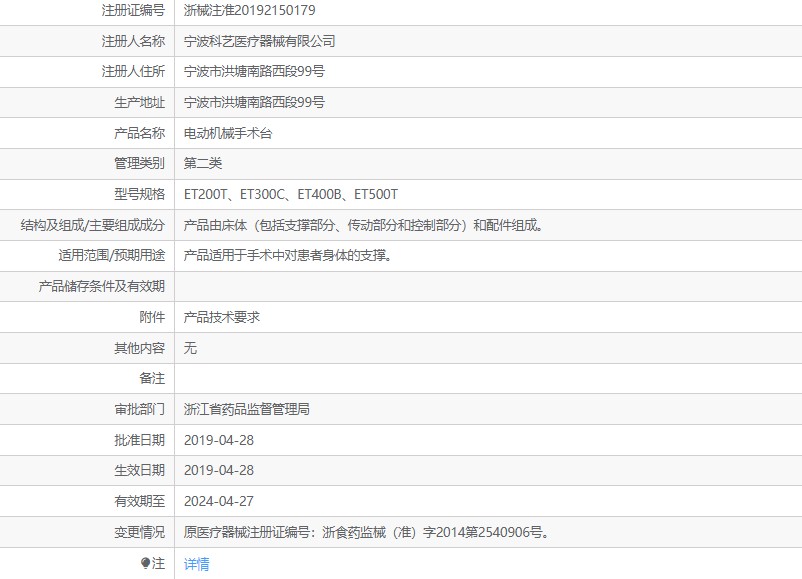Screen dimensions: 802x579
Task: Click the 生效日期 label
Action: (139, 471)
